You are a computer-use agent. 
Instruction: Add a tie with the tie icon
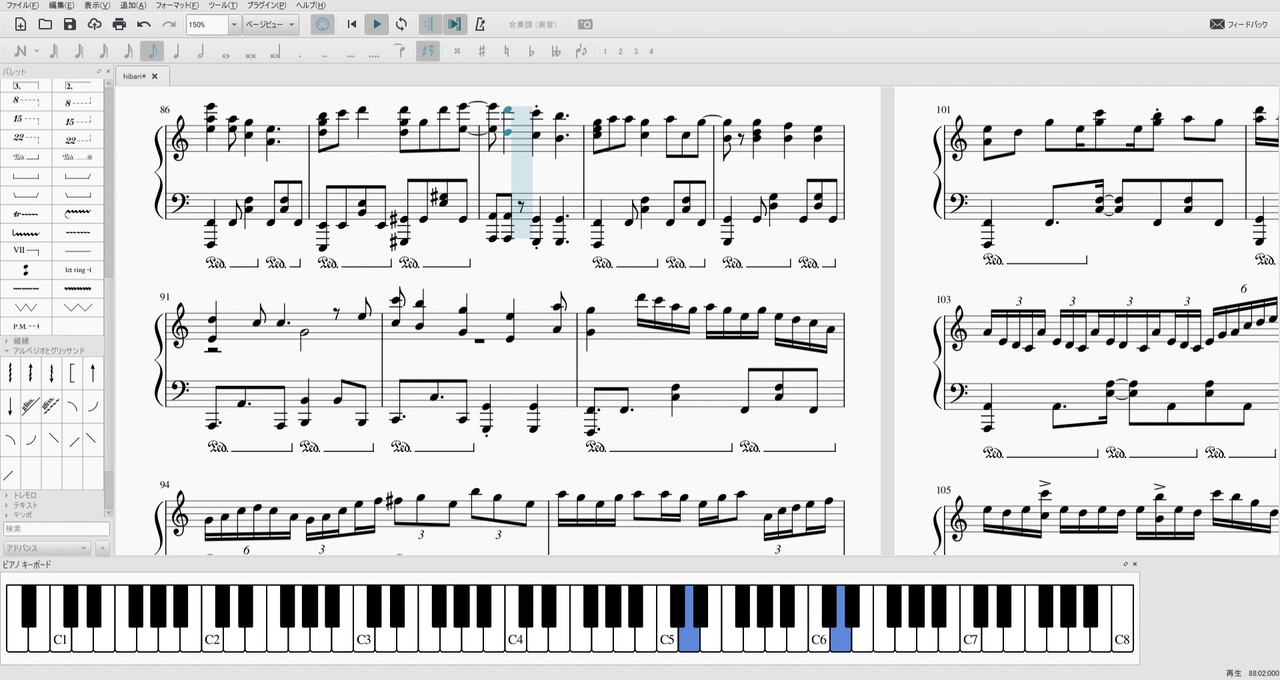coord(399,51)
